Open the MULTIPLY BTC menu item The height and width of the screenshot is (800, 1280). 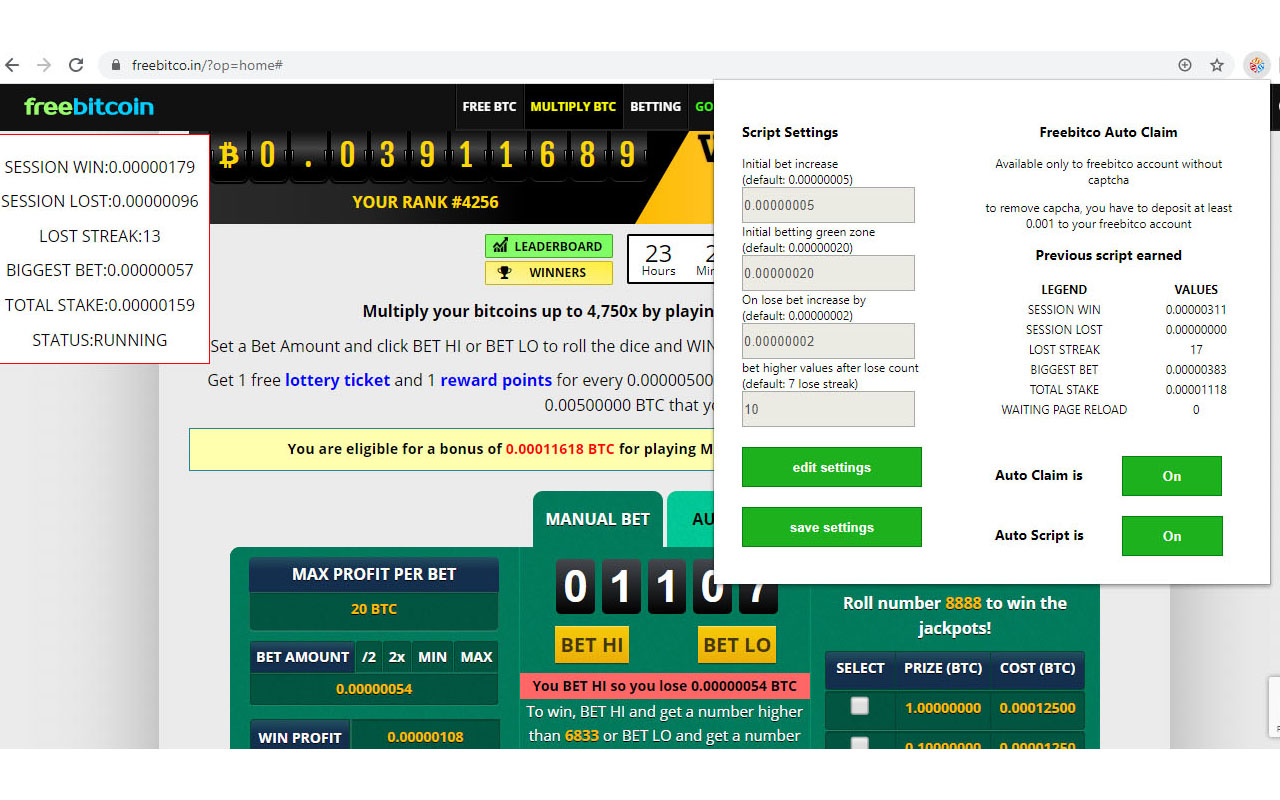coord(573,107)
